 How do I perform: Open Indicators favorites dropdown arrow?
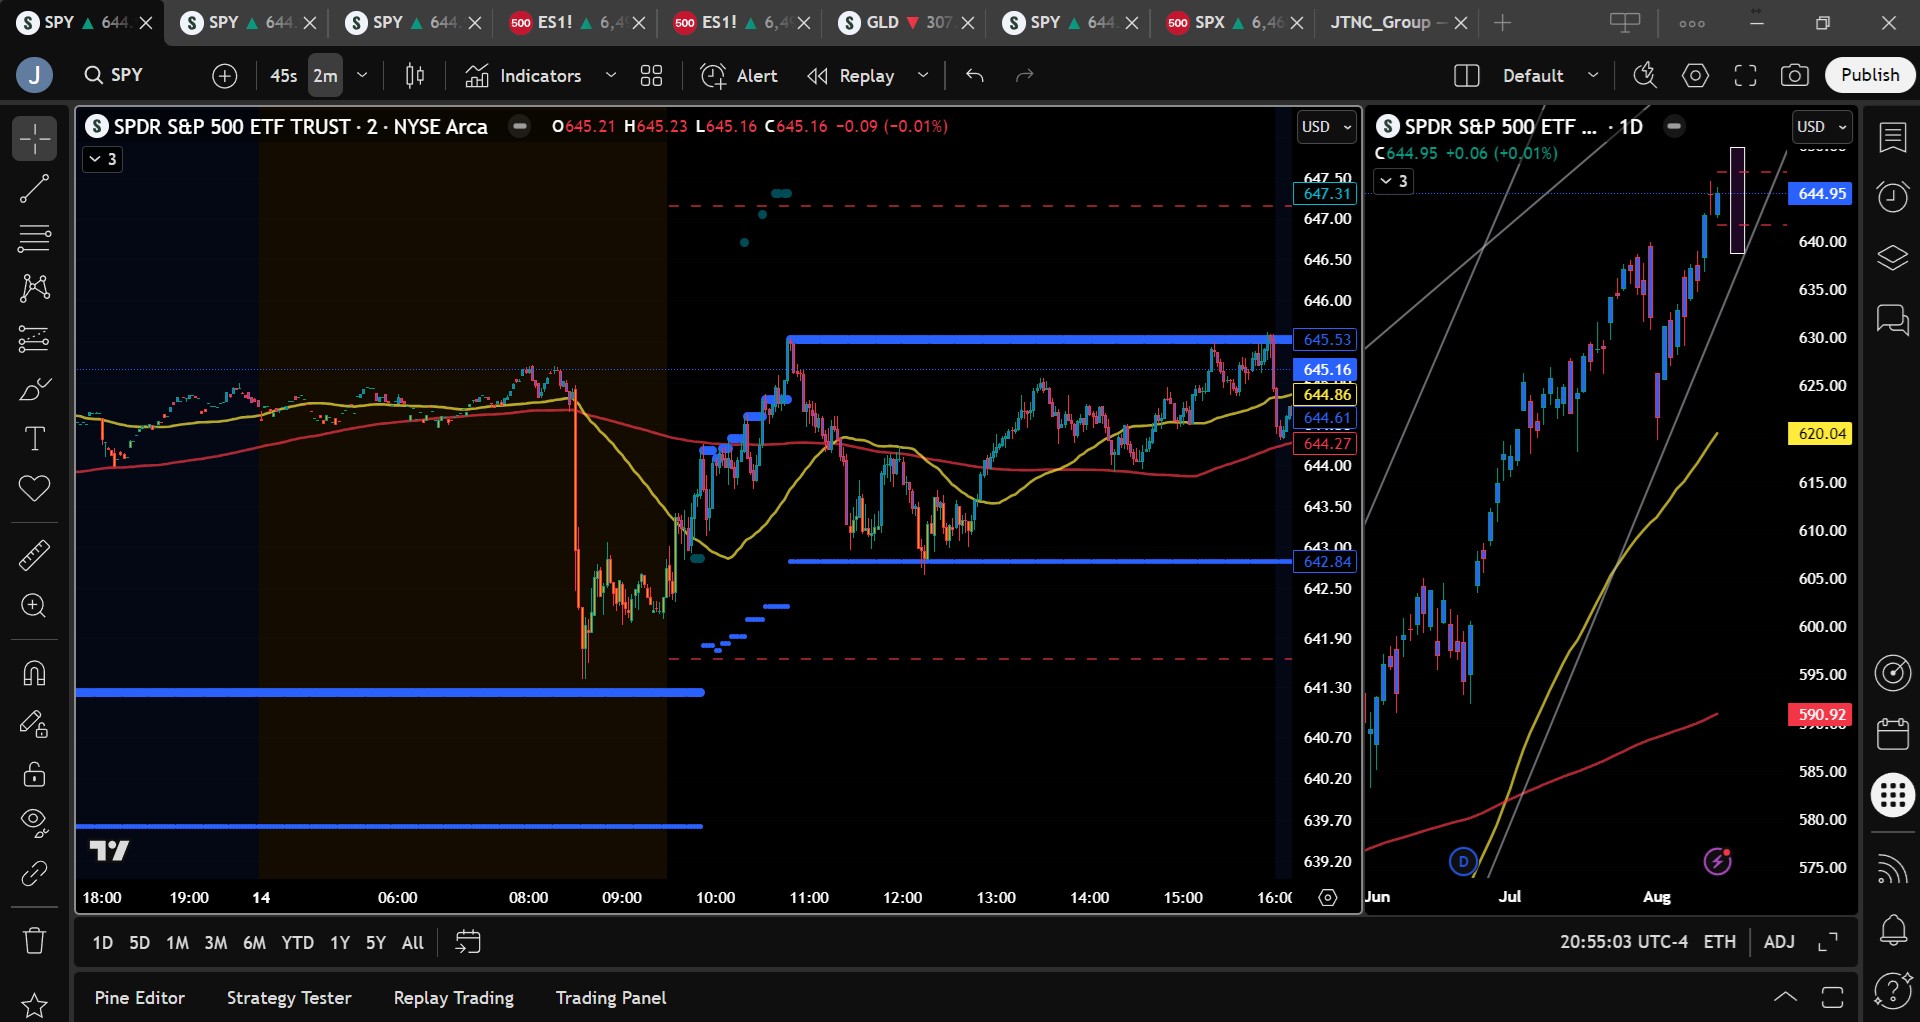pos(611,75)
